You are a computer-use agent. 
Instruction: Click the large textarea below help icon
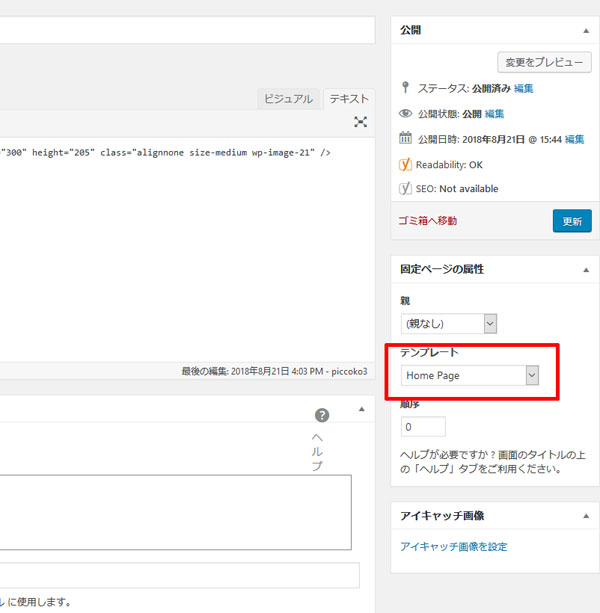(x=175, y=513)
